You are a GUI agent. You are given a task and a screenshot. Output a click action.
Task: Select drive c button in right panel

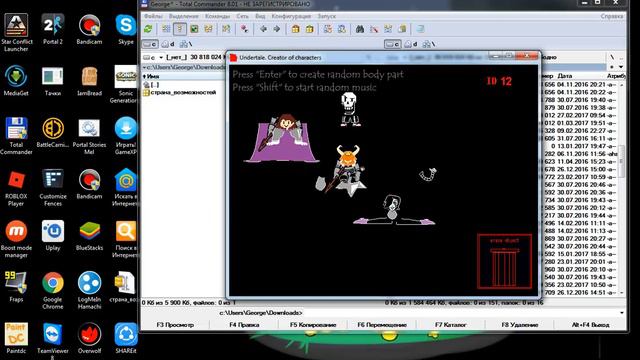tap(392, 44)
